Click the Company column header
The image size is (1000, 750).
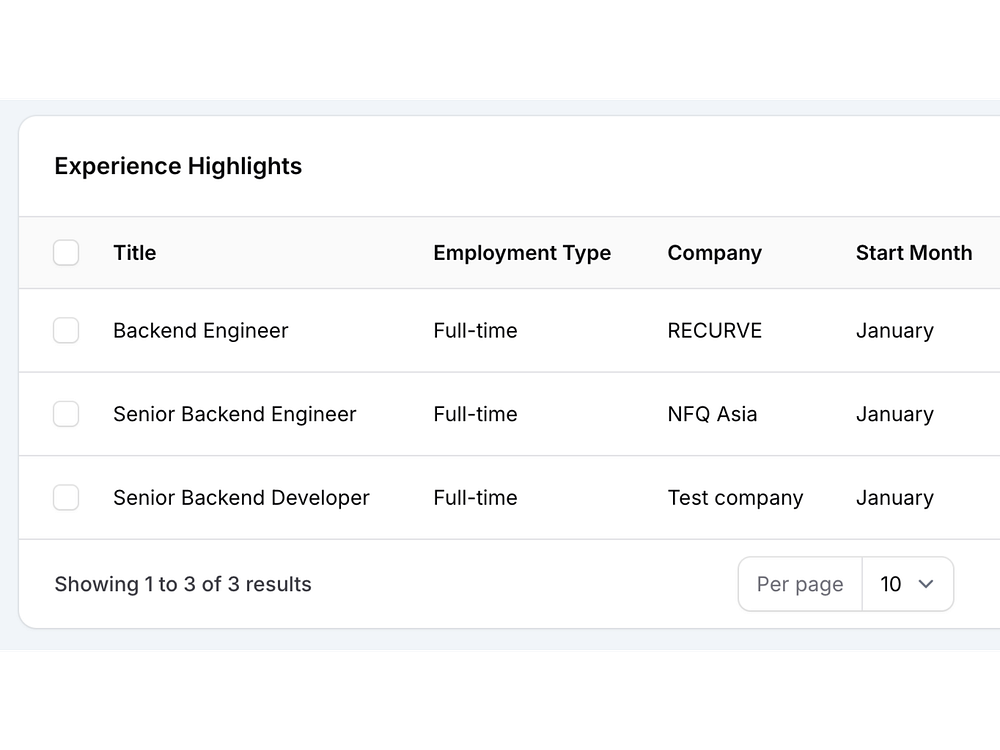714,253
